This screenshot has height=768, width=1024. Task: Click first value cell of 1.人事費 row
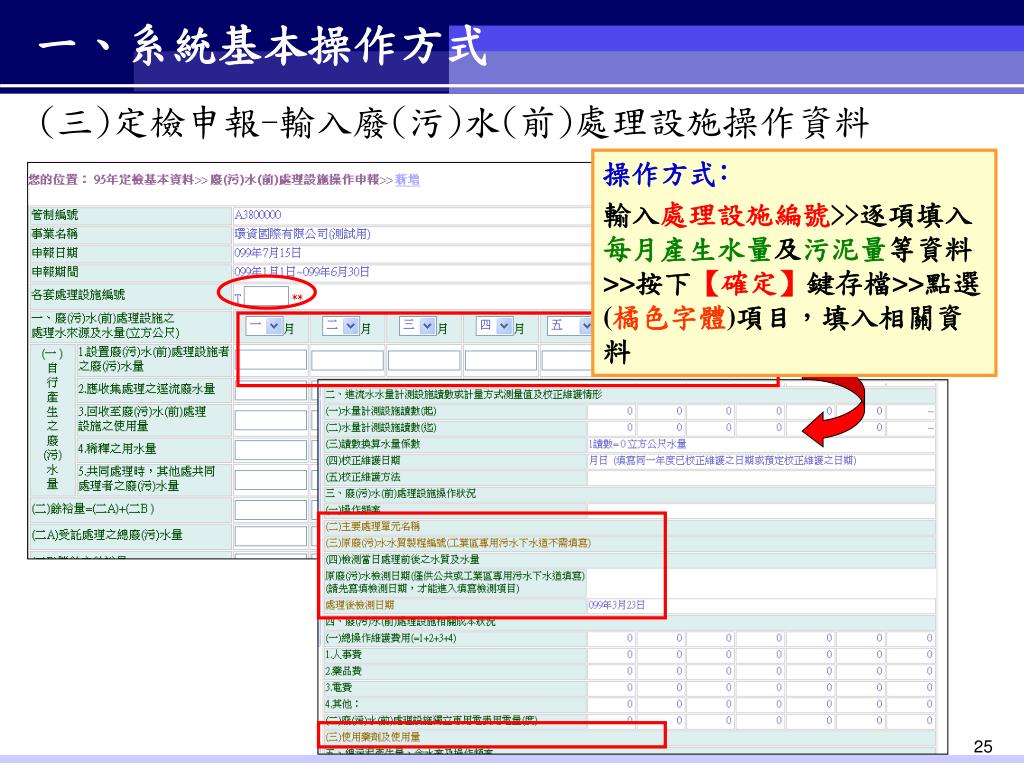[x=611, y=654]
